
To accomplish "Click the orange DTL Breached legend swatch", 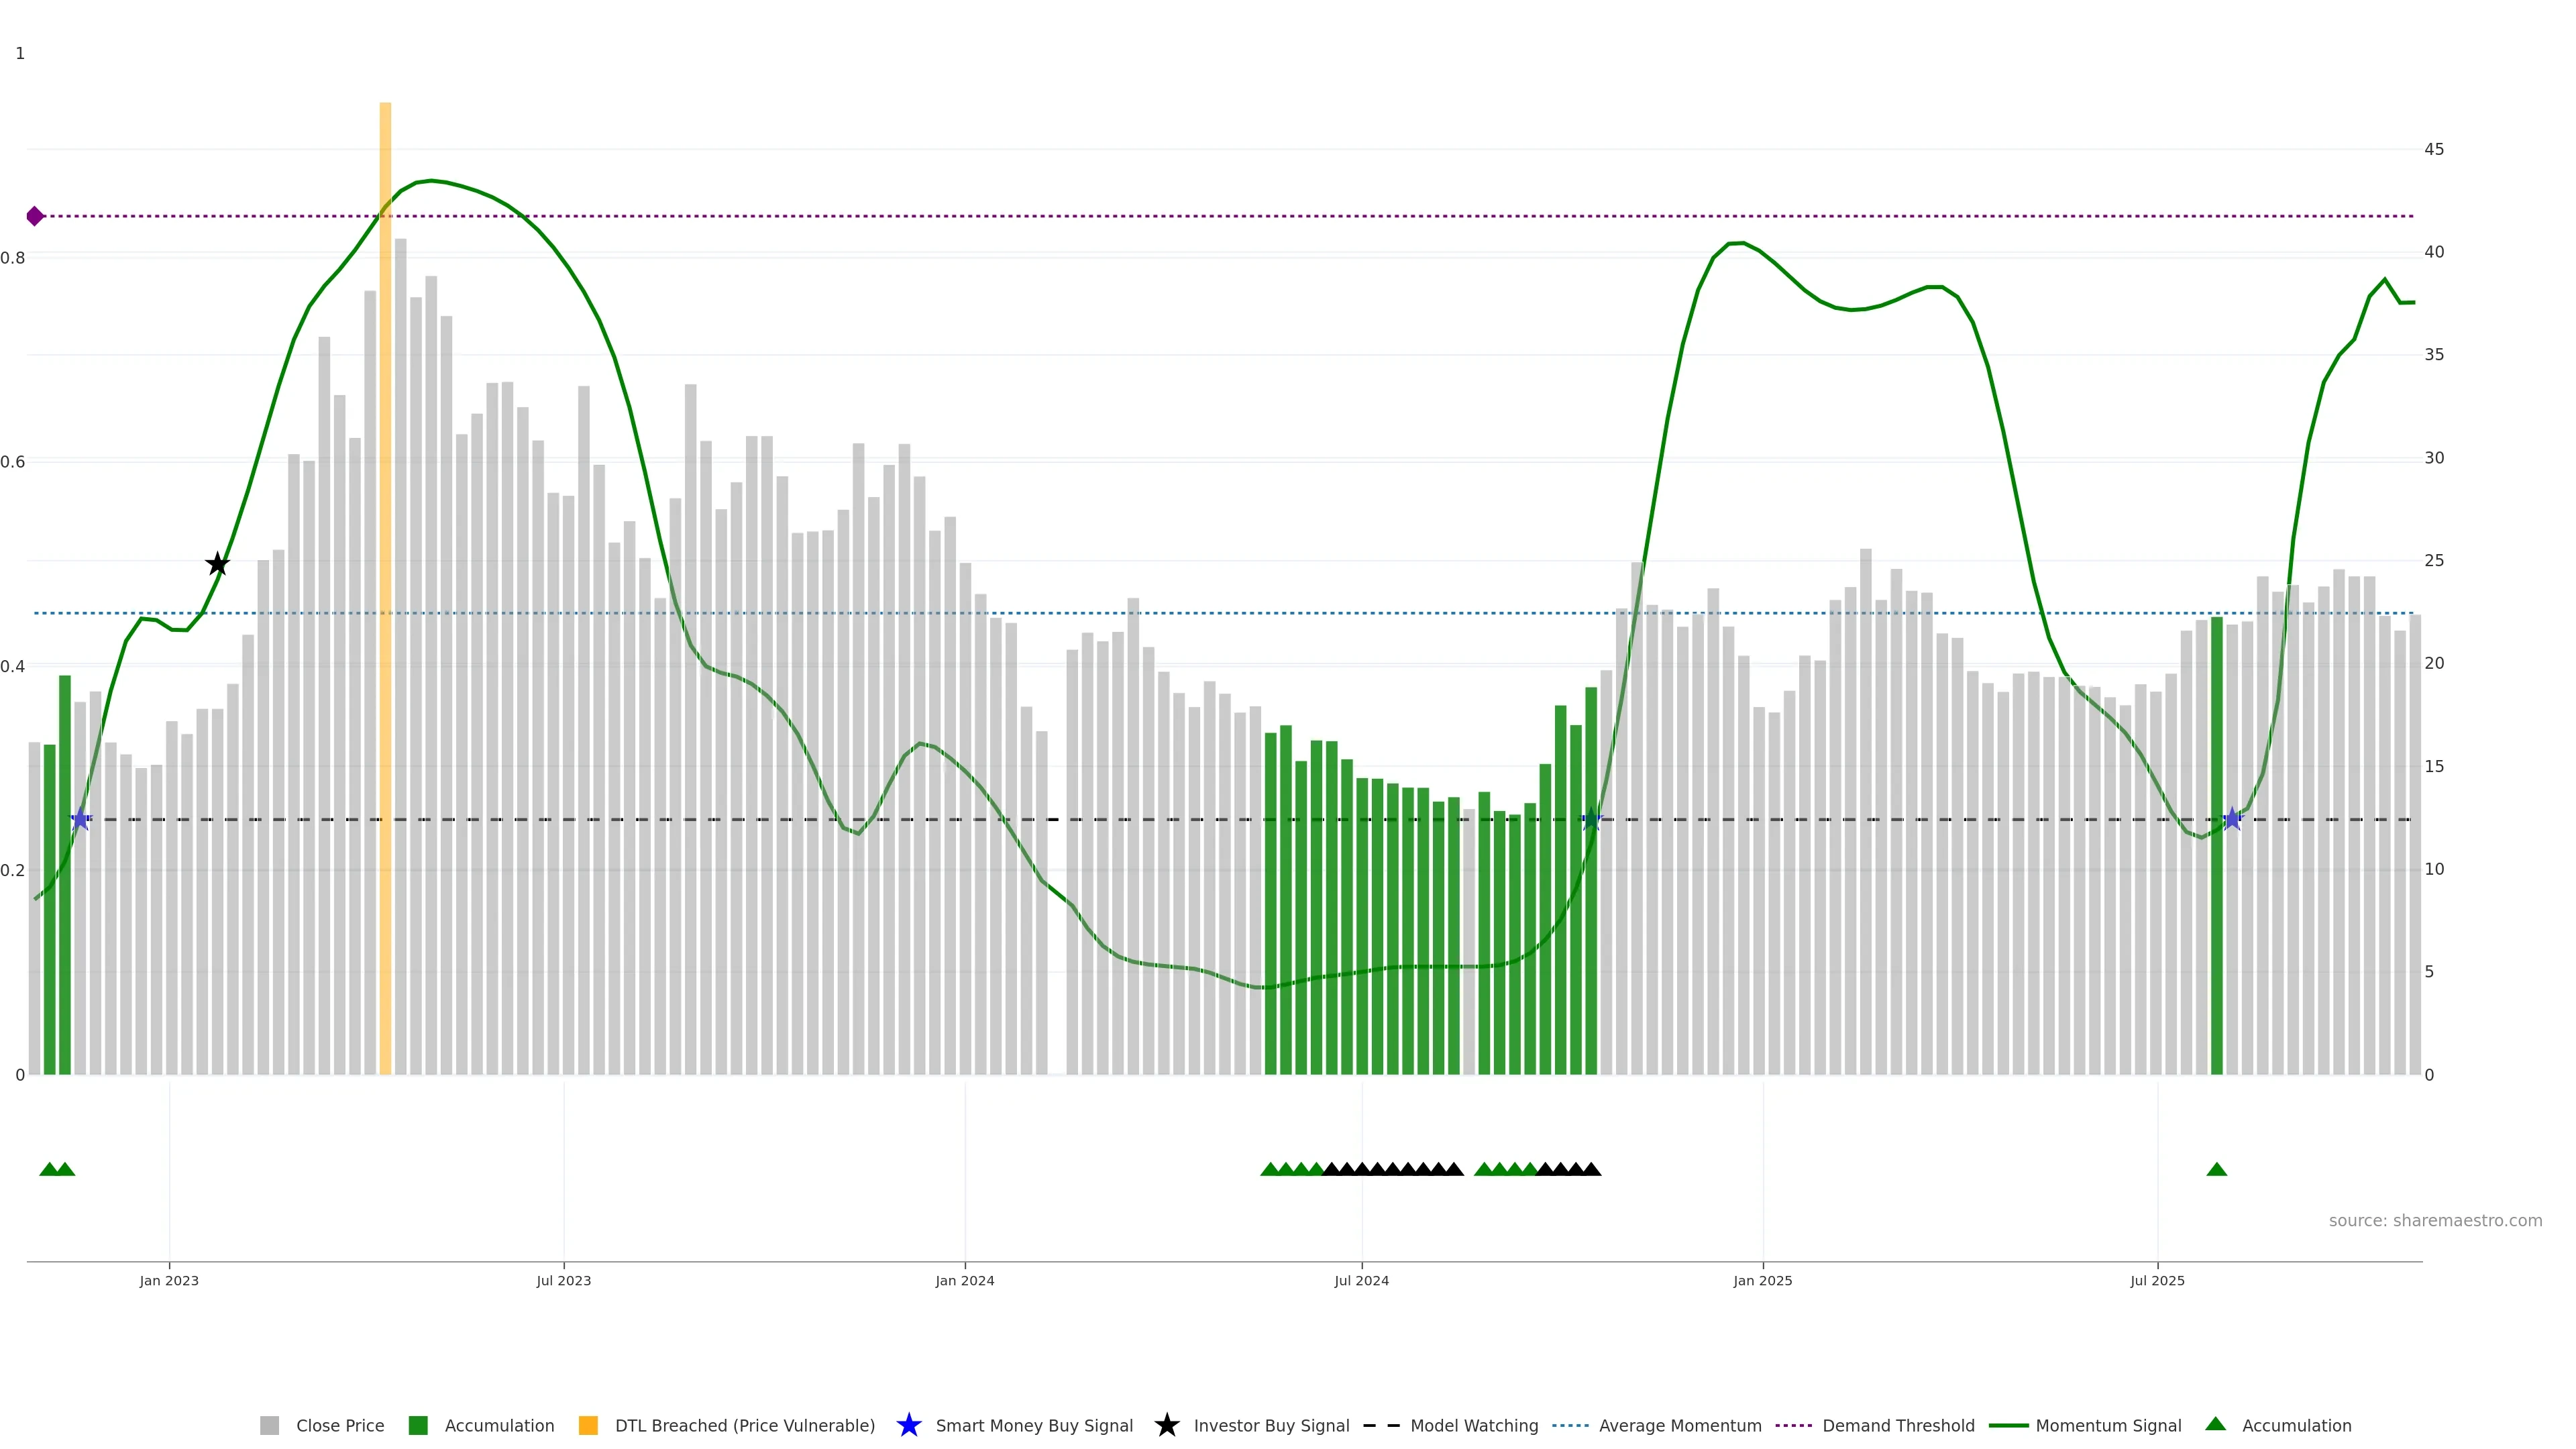I will (x=588, y=1426).
